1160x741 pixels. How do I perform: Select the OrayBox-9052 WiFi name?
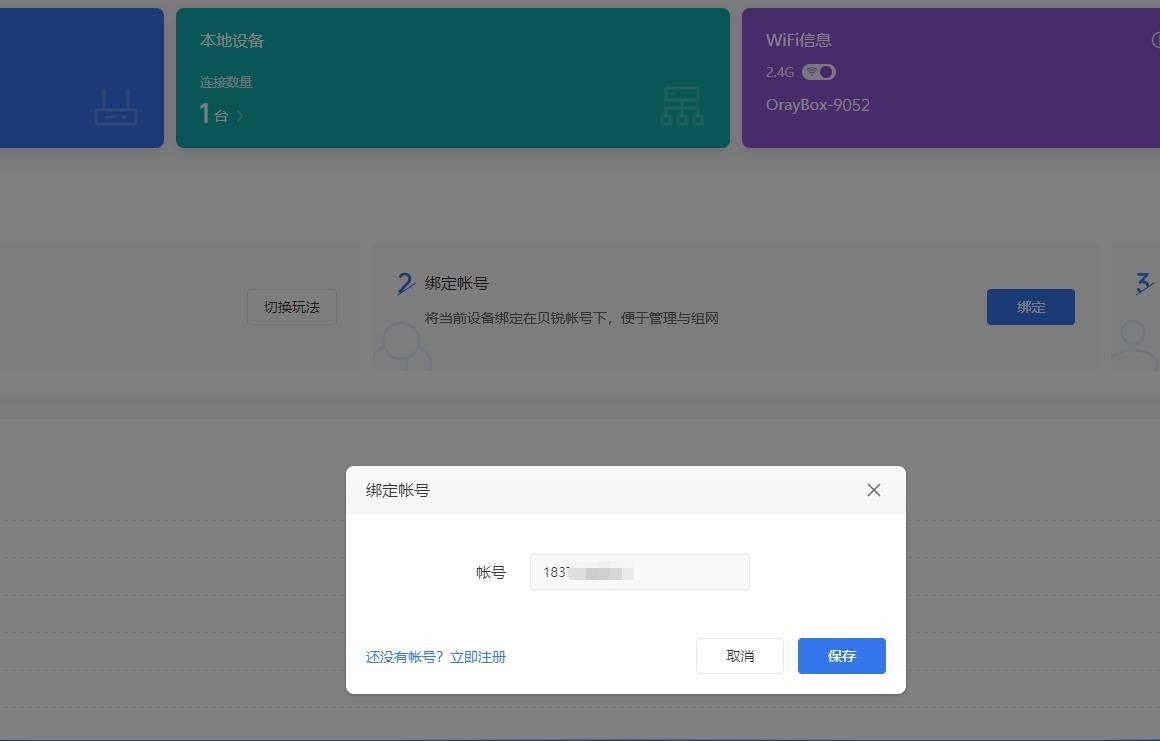(818, 105)
